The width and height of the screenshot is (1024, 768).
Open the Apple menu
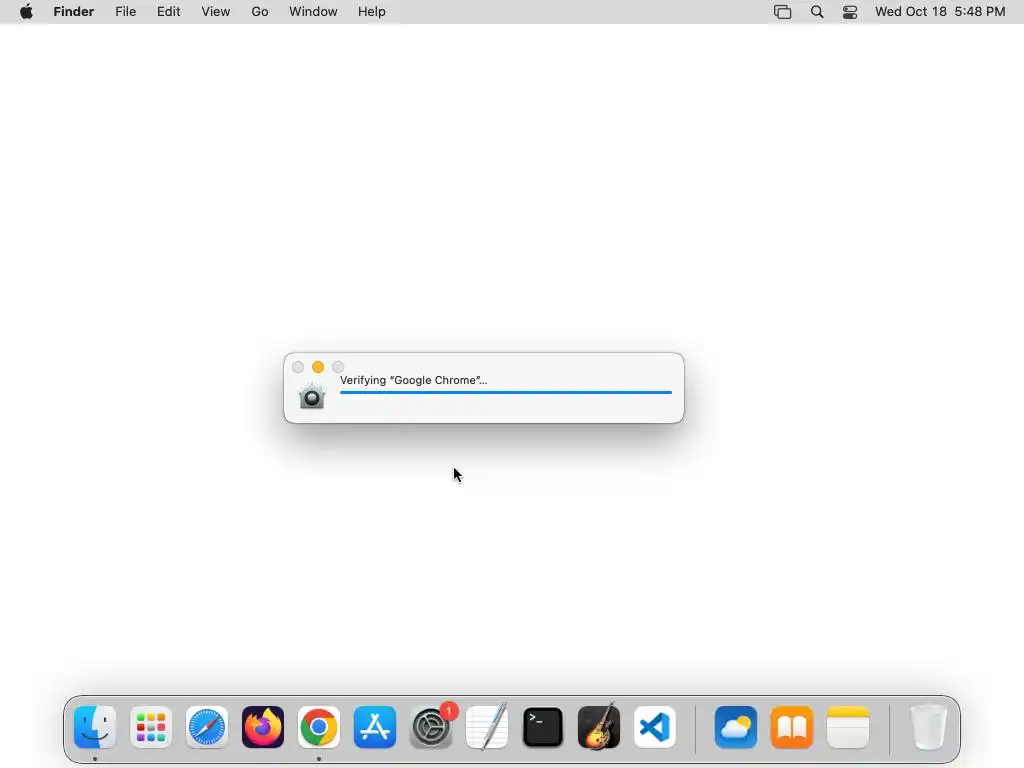click(26, 12)
